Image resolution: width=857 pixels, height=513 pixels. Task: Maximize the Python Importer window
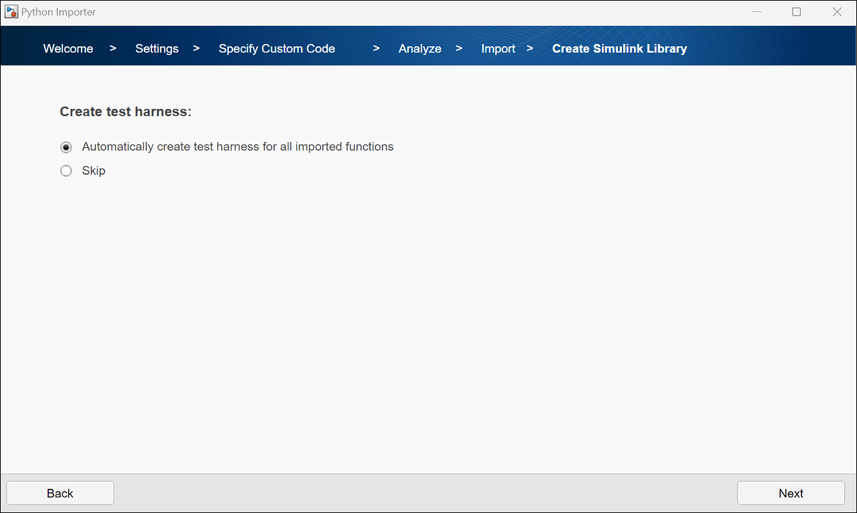pos(796,12)
